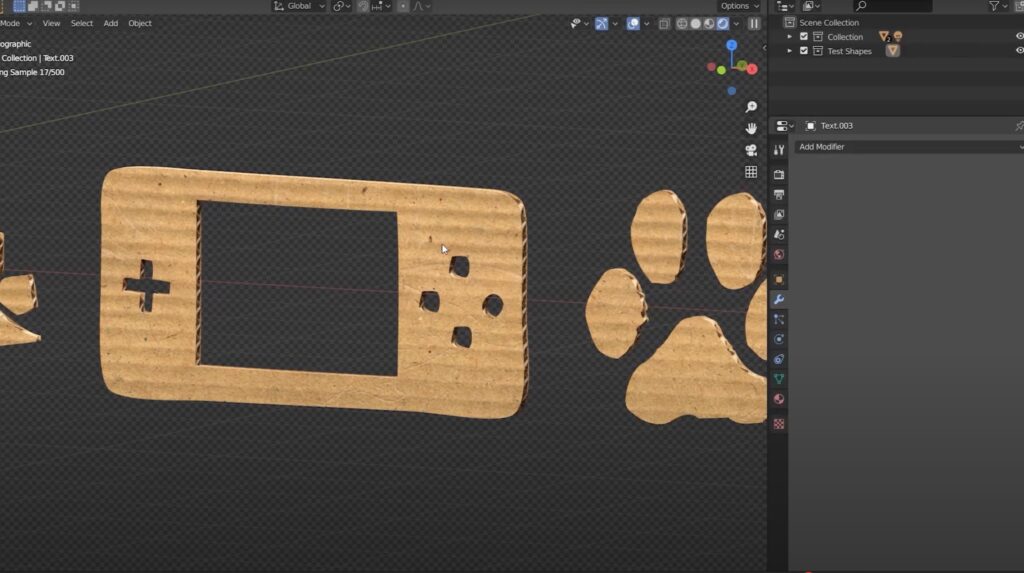This screenshot has height=573, width=1024.
Task: Uncheck the Test Shapes exclude checkbox
Action: click(804, 50)
